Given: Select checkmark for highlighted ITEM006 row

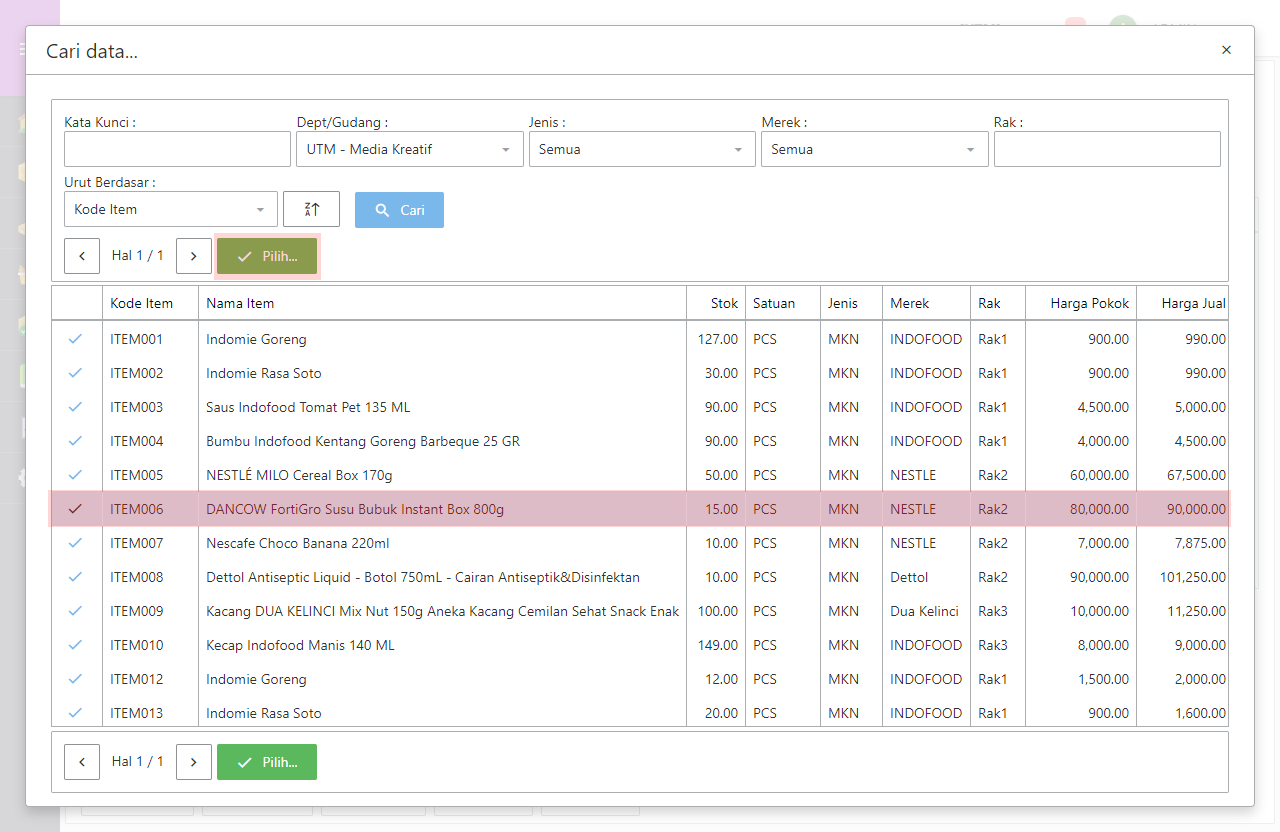Looking at the screenshot, I should [75, 509].
